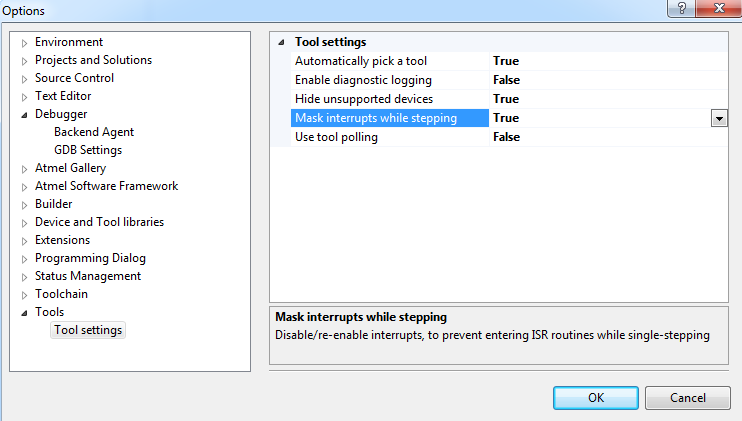
Task: Expand the Atmel Software Framework node
Action: [x=25, y=187]
